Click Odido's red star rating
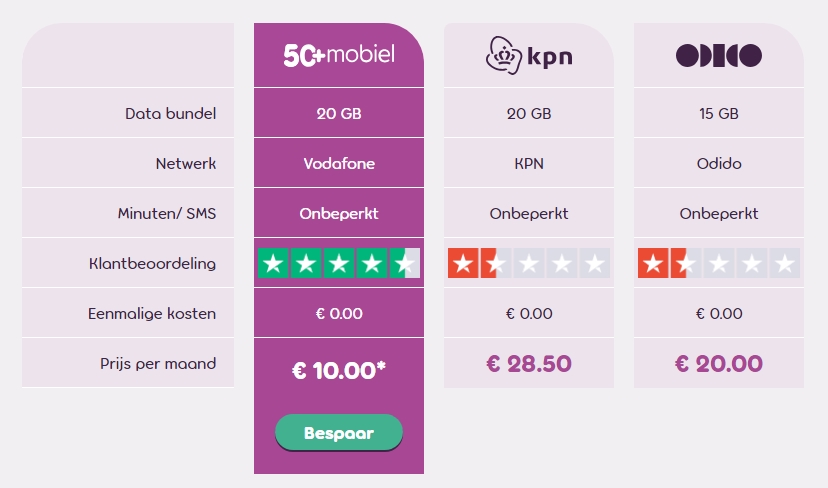 click(x=719, y=263)
